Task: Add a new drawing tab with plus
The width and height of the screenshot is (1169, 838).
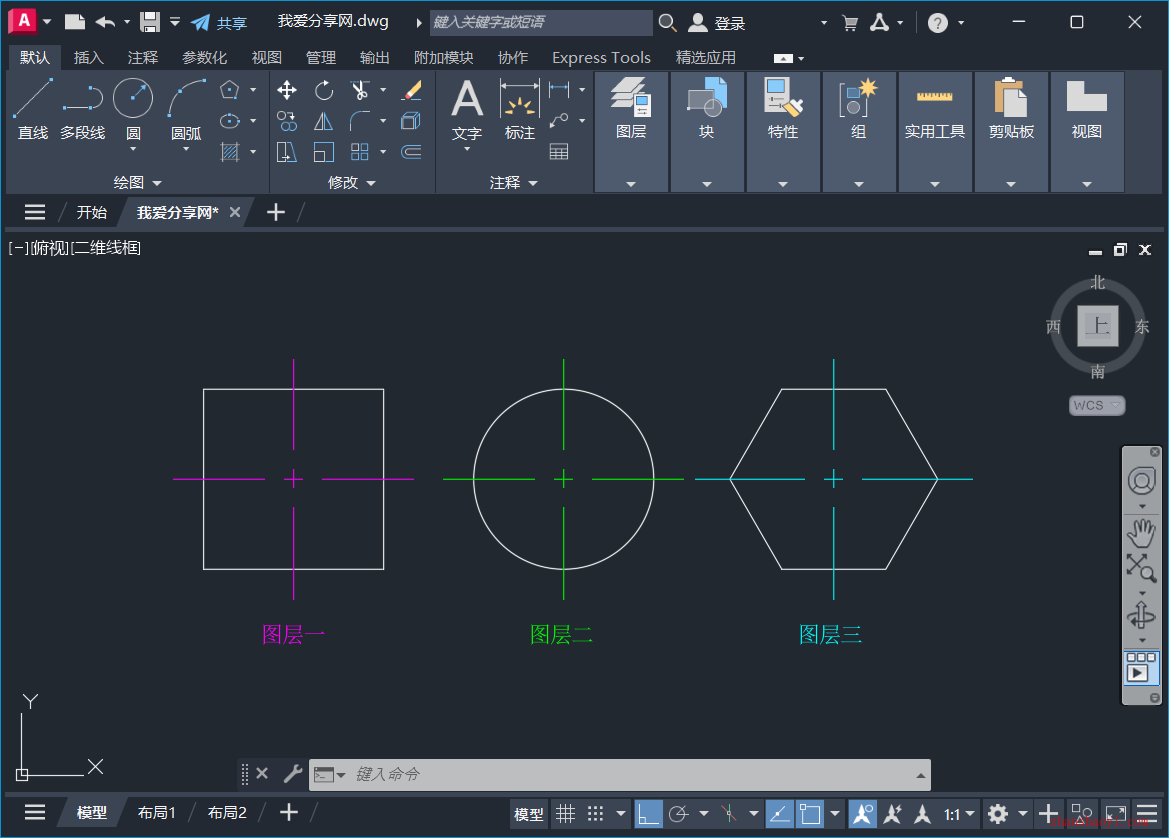Action: click(x=276, y=212)
